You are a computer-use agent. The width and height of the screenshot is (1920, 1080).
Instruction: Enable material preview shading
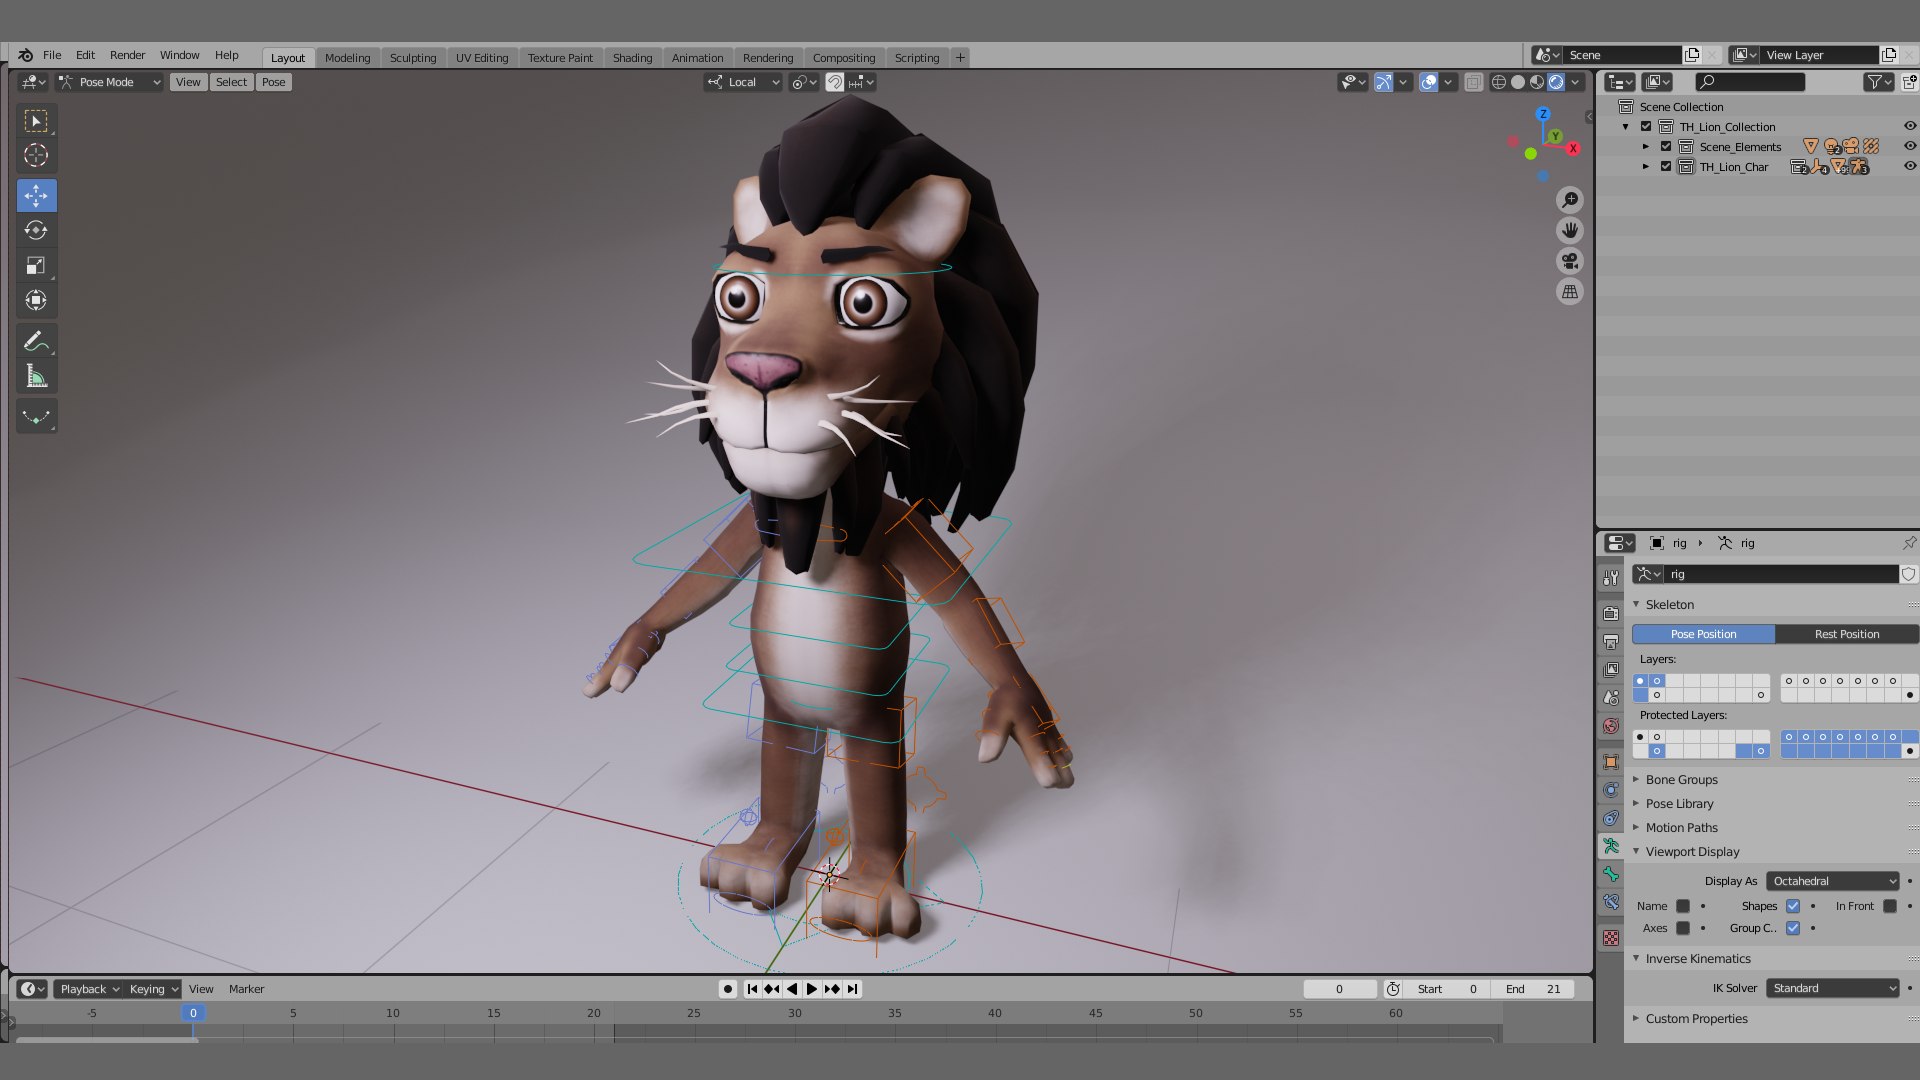(x=1537, y=82)
